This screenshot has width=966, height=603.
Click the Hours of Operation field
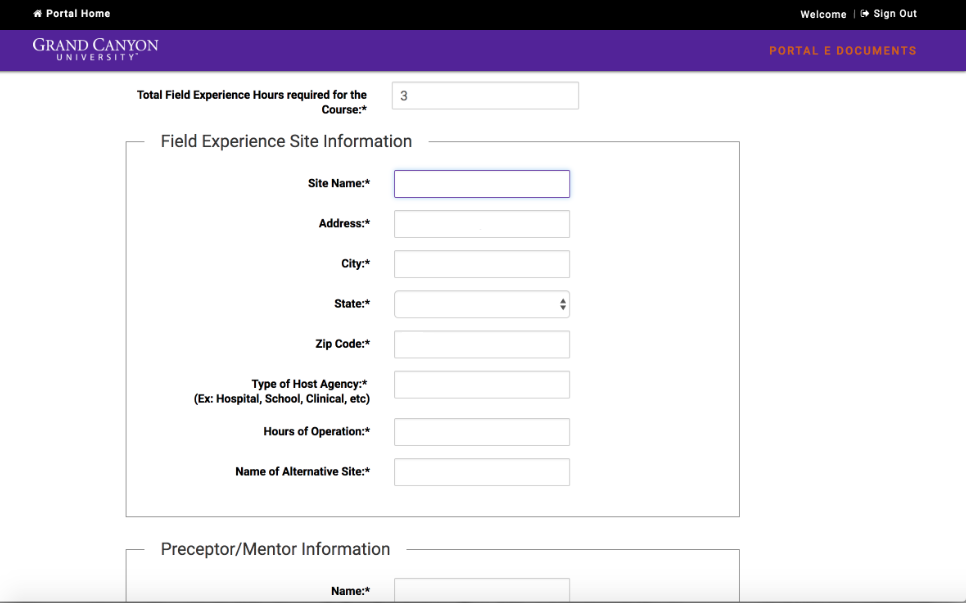(482, 432)
